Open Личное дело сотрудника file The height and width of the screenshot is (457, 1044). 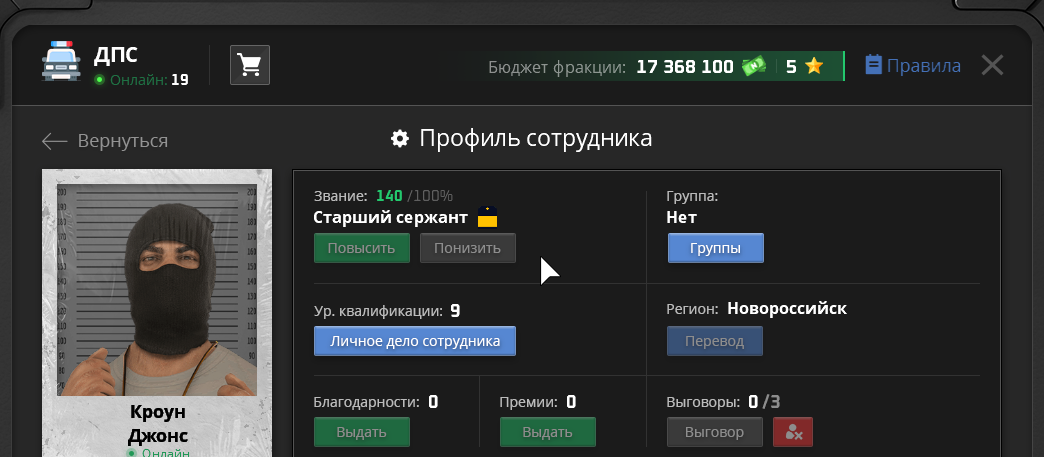pos(414,341)
